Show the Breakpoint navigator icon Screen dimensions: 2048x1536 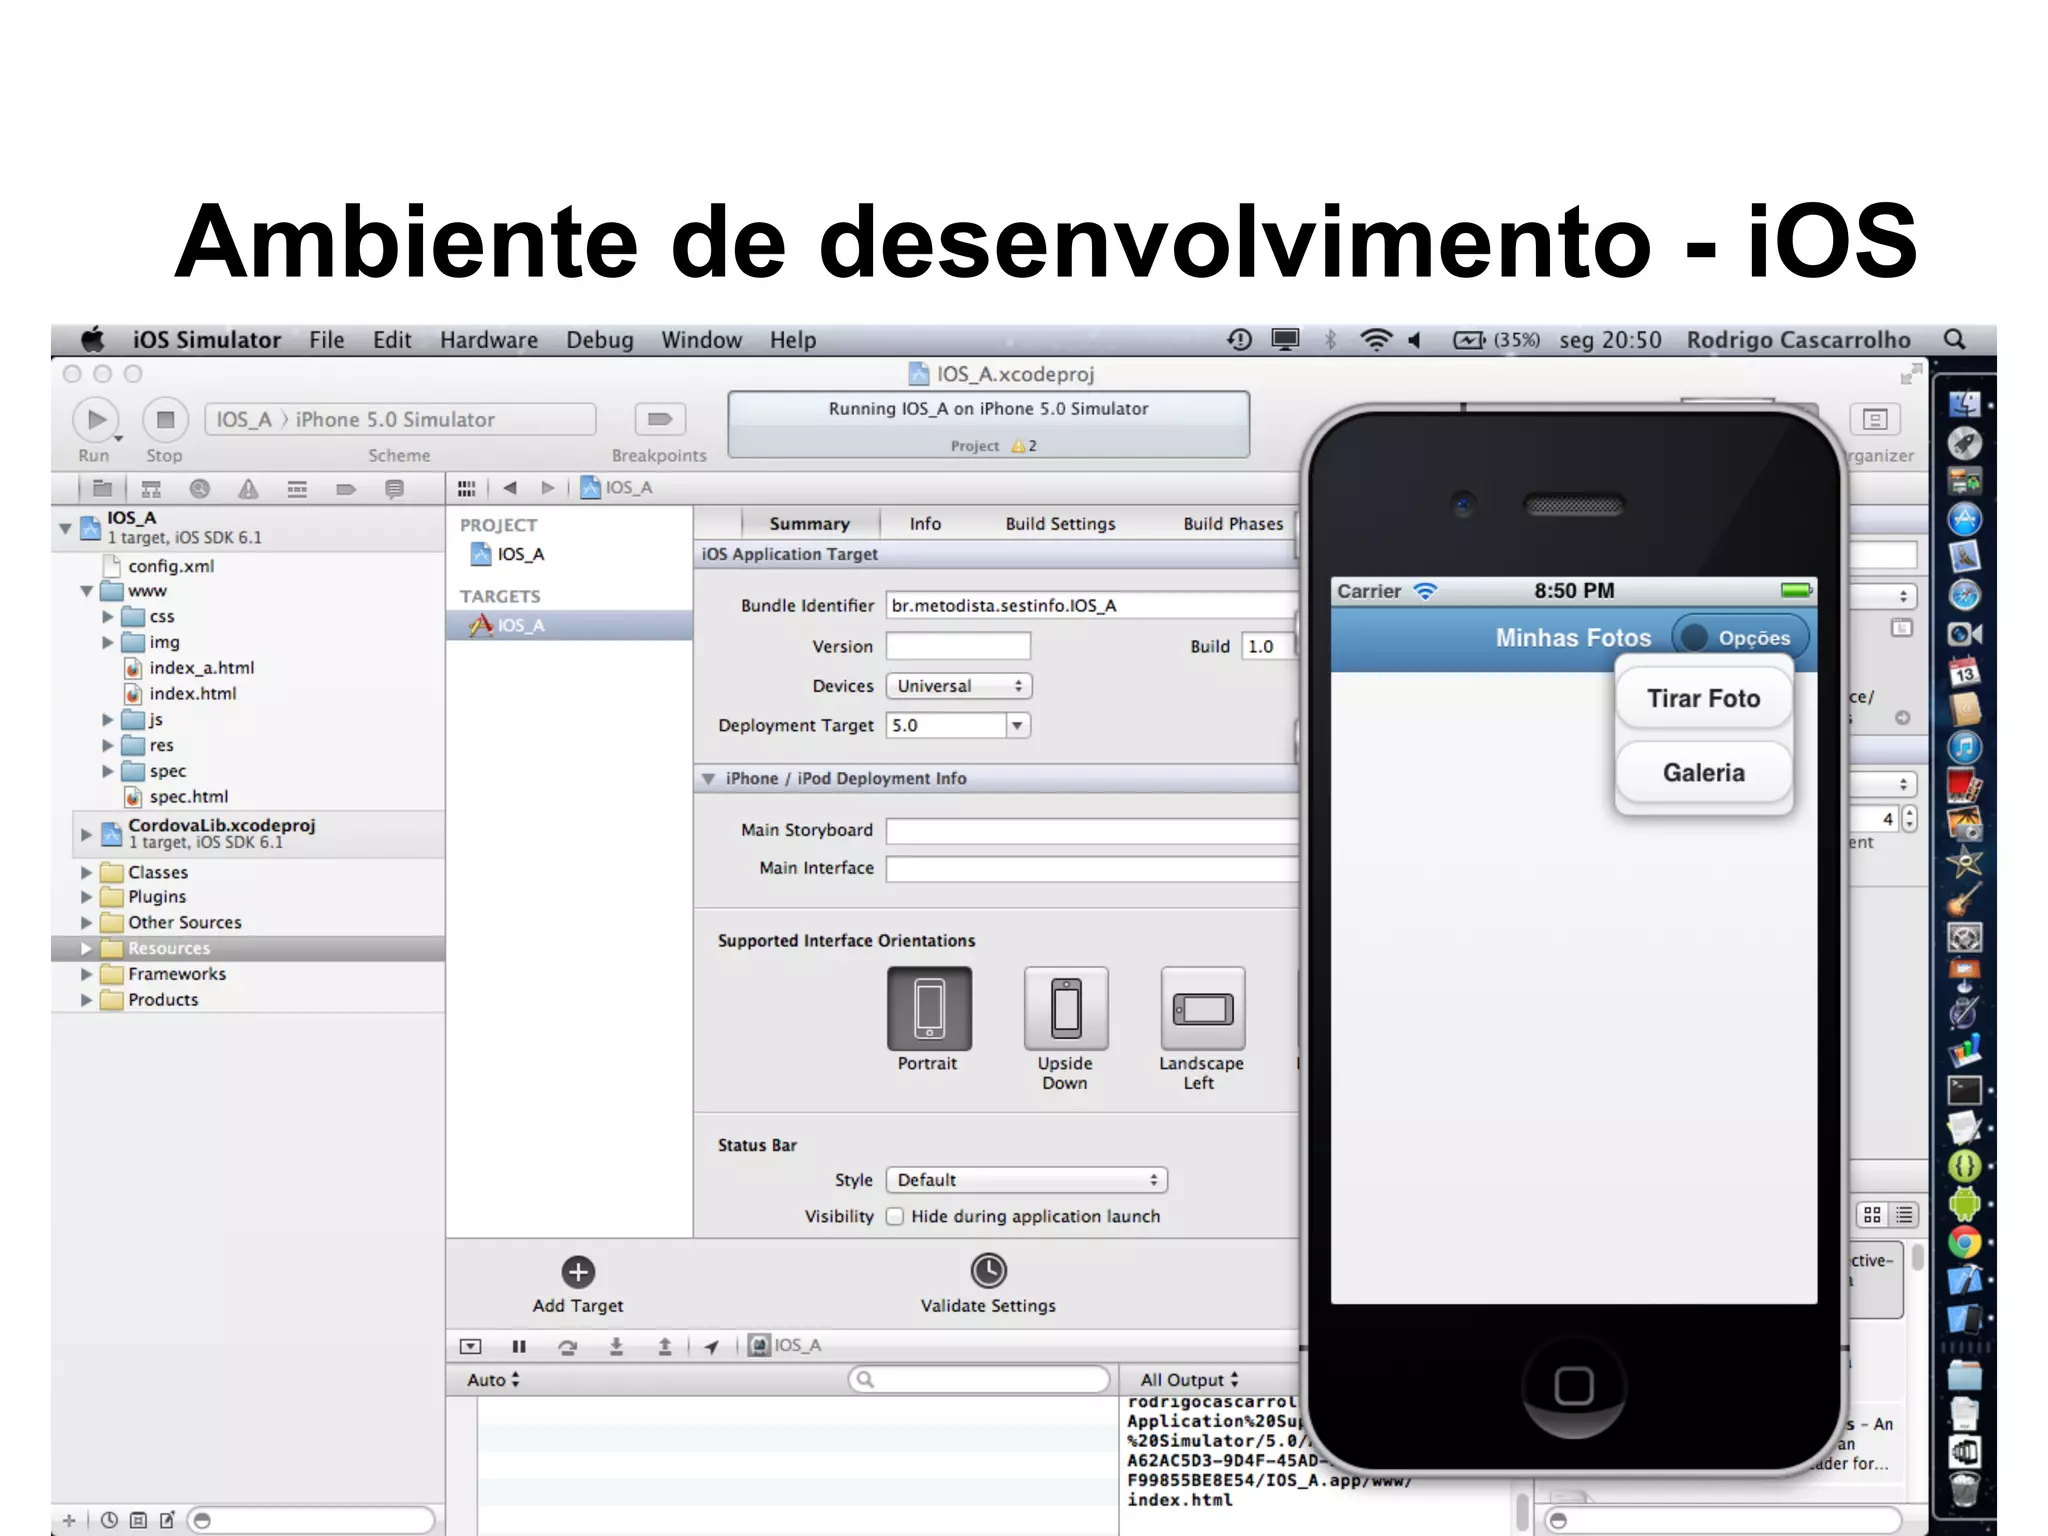(x=346, y=489)
